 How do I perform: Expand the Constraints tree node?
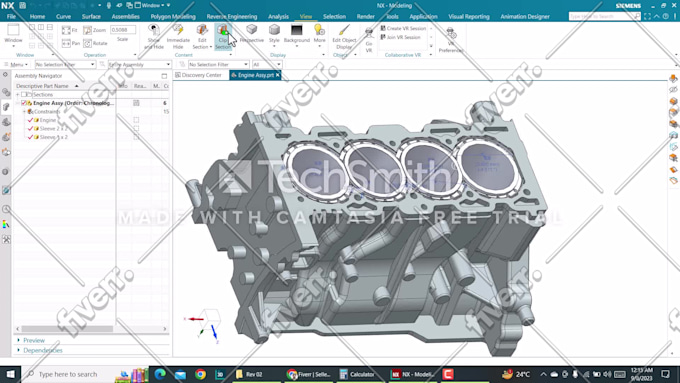point(24,111)
